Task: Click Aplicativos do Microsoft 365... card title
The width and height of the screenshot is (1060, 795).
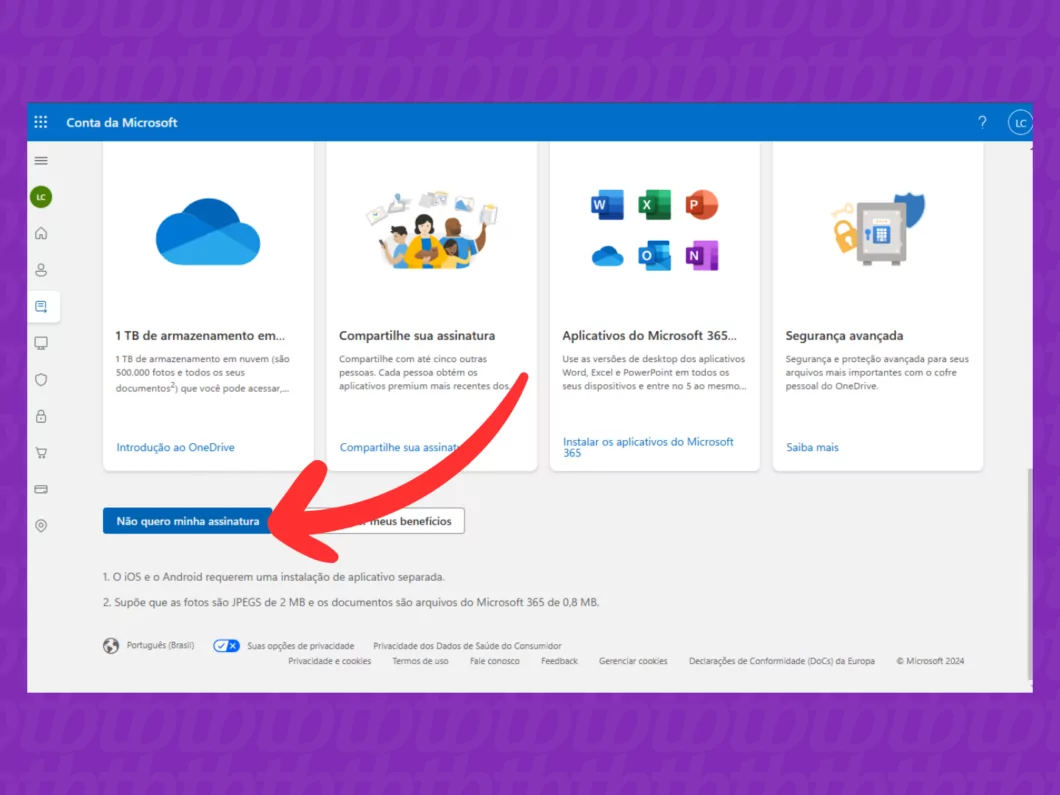Action: pyautogui.click(x=649, y=335)
